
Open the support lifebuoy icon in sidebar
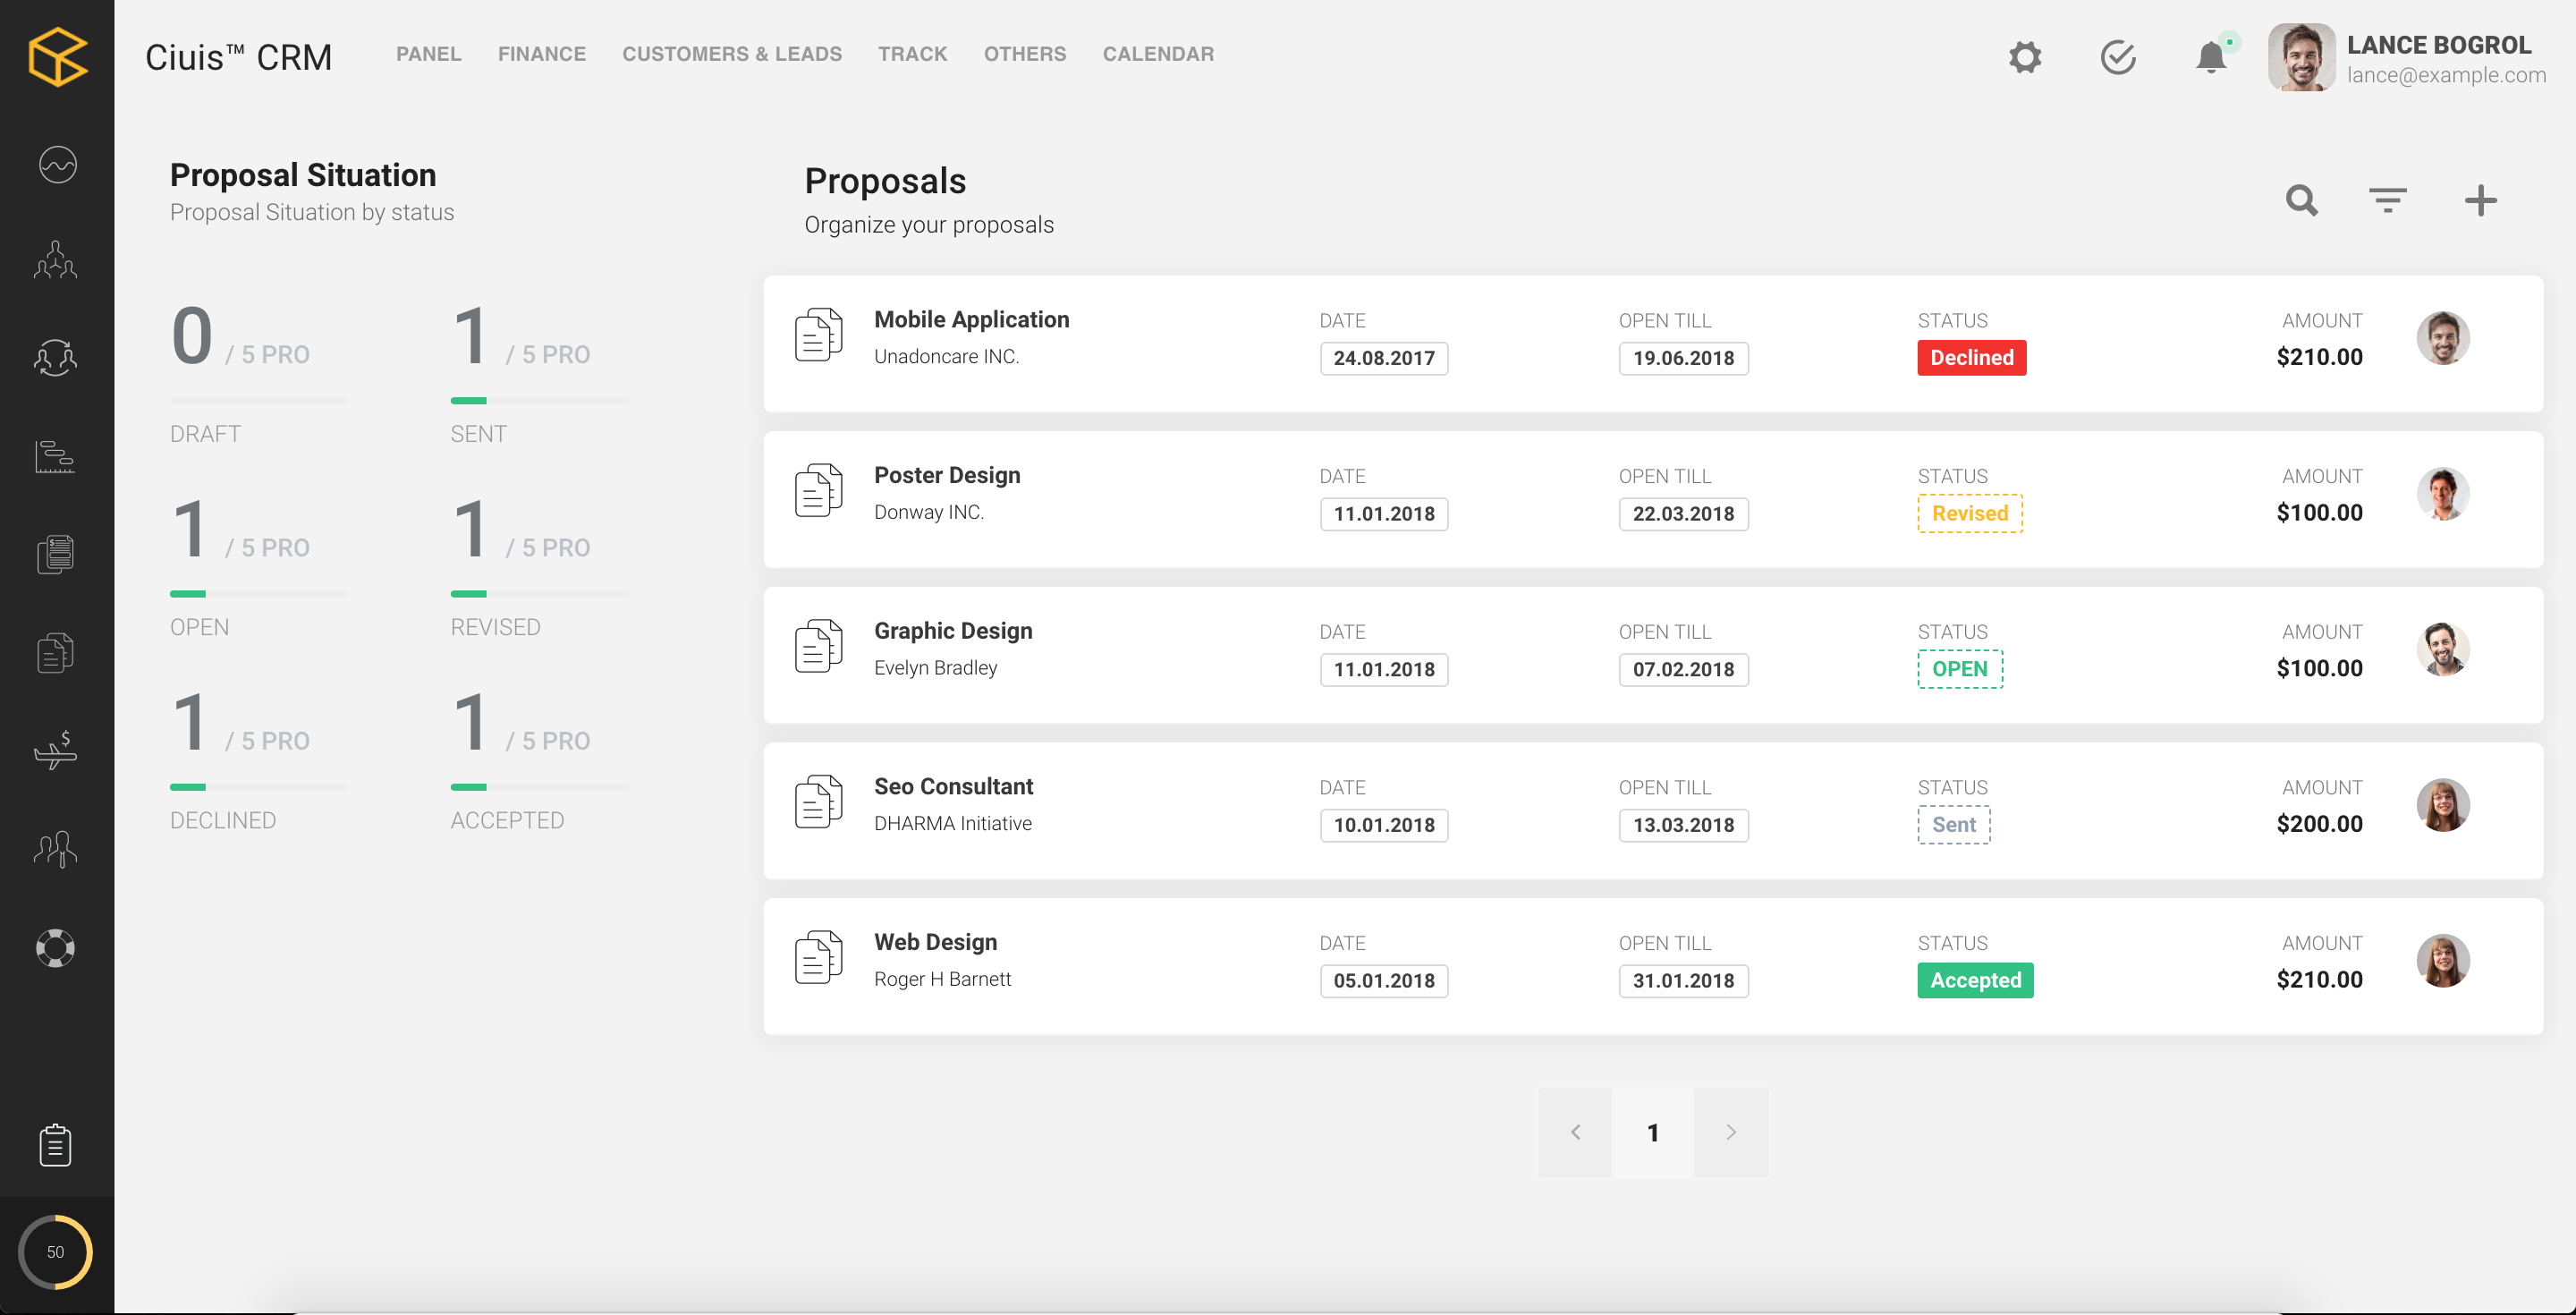pyautogui.click(x=56, y=947)
